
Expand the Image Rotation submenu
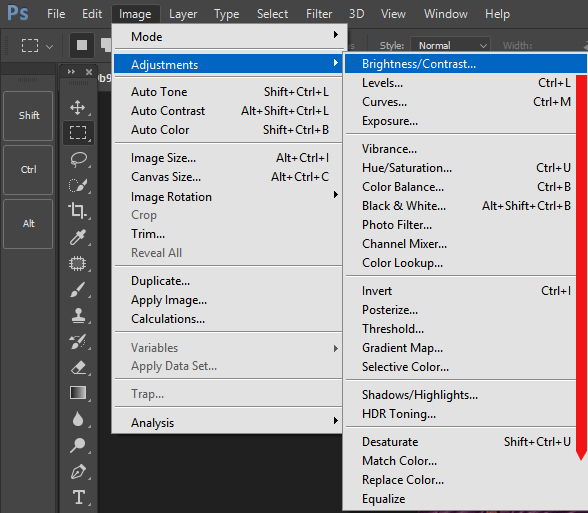coord(229,196)
